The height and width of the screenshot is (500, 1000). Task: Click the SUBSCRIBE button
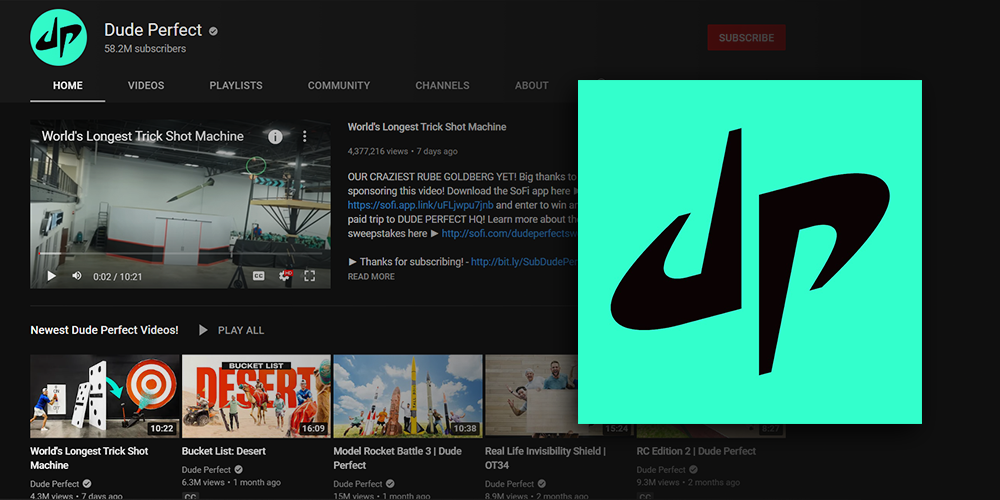pos(746,38)
